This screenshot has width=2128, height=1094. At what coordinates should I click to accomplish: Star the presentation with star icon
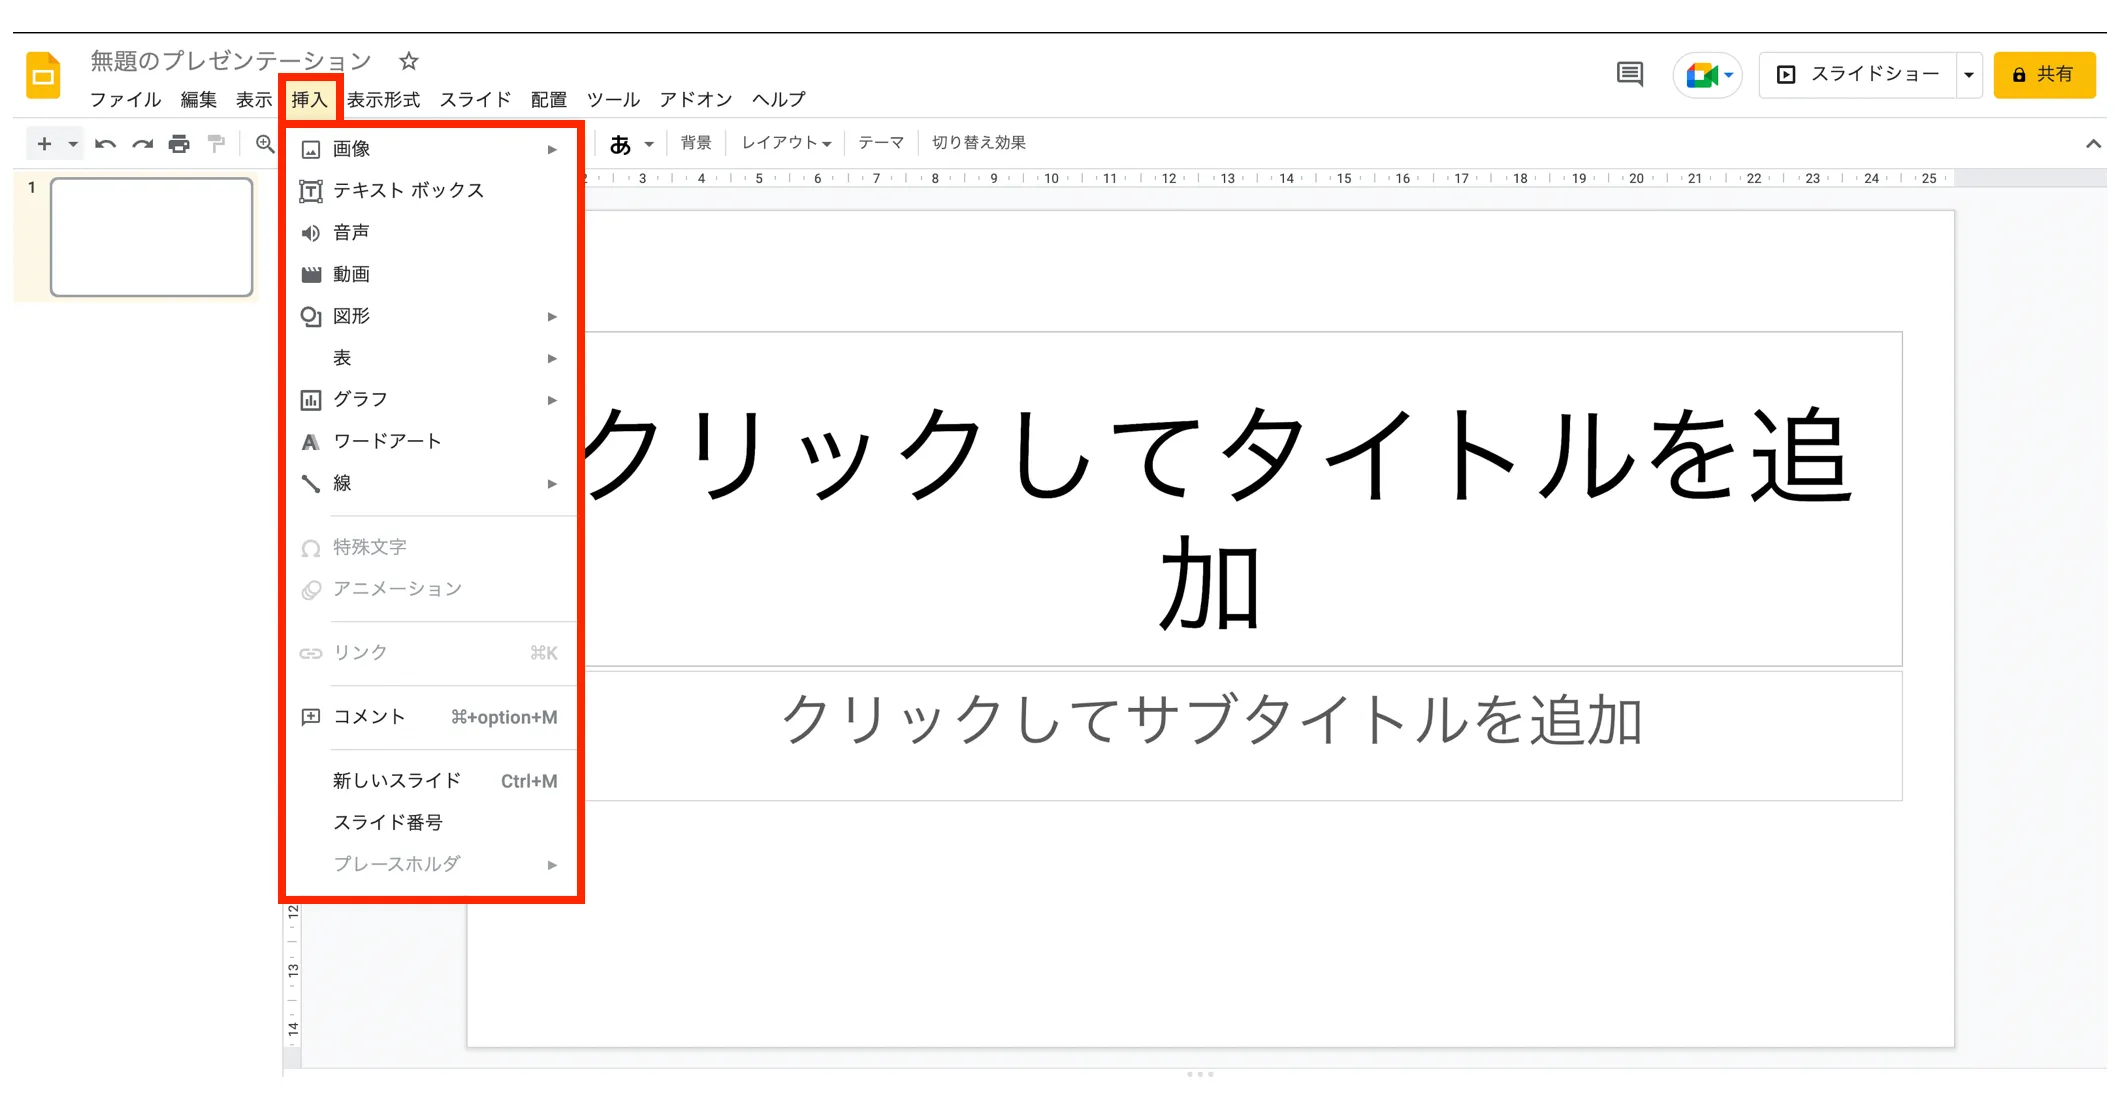[408, 61]
